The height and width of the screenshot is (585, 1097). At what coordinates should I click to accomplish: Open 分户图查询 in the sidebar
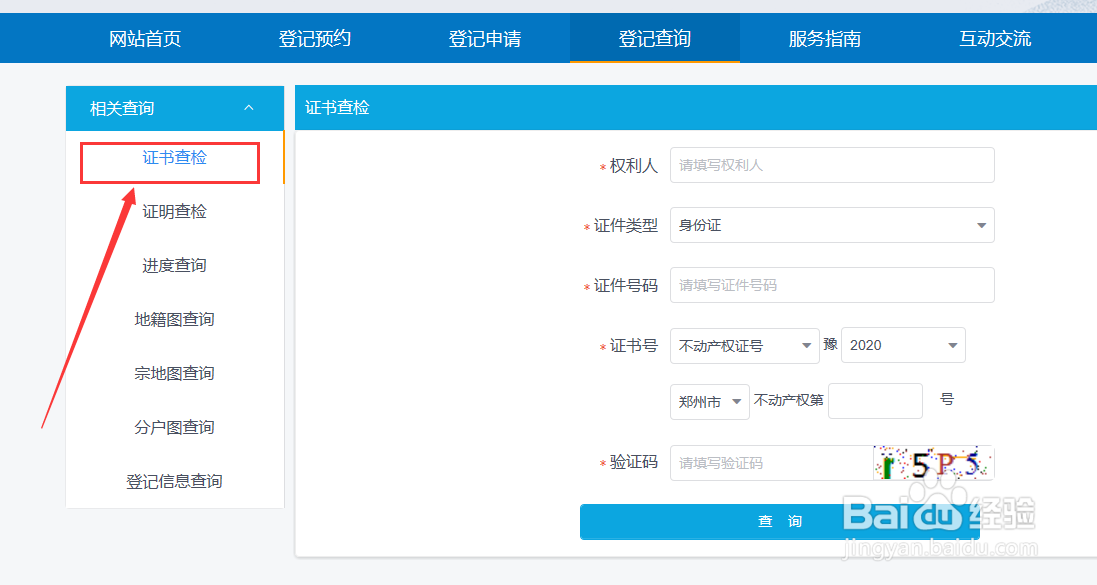174,427
